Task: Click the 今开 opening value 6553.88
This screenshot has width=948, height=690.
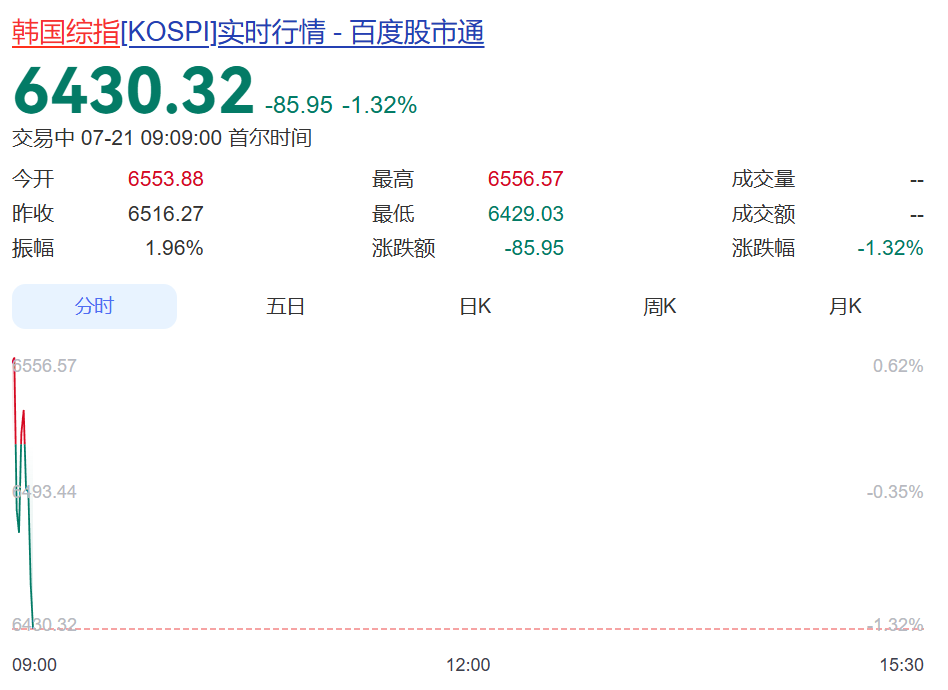Action: point(166,179)
